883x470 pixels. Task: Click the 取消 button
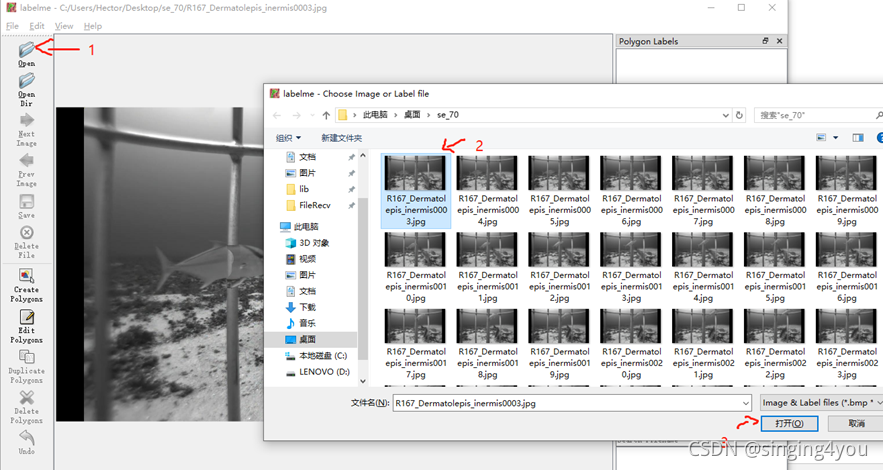tap(857, 424)
